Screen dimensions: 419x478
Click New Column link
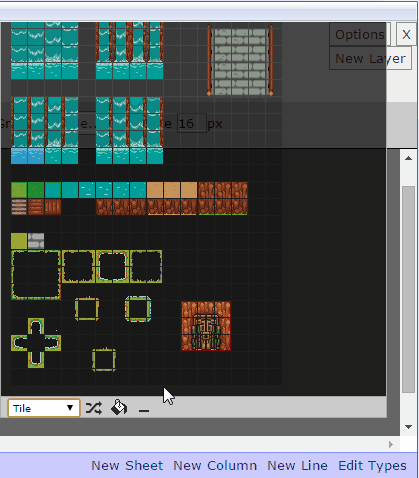(x=215, y=465)
